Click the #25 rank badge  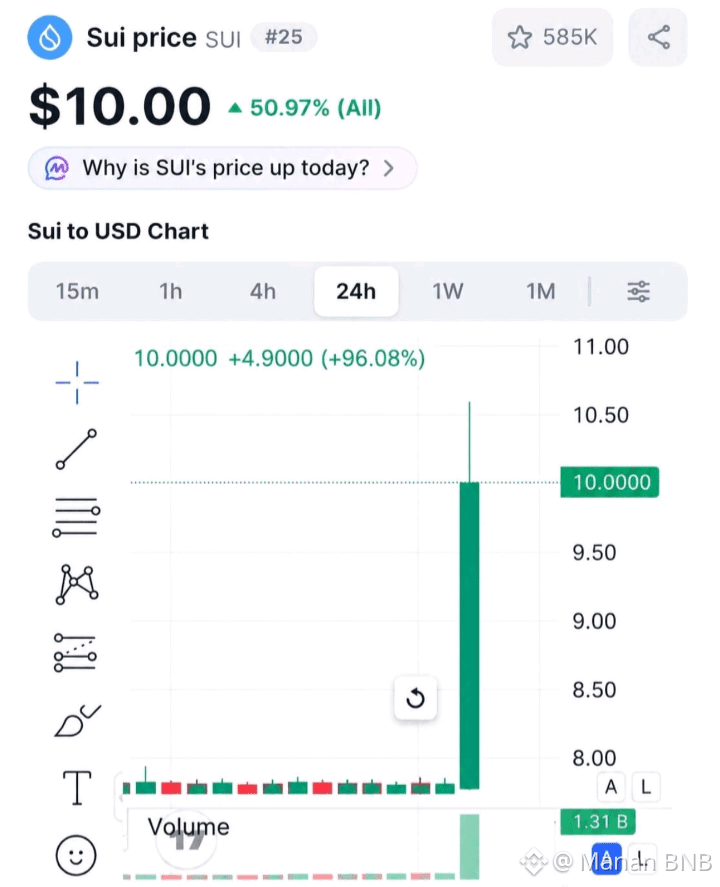(283, 37)
